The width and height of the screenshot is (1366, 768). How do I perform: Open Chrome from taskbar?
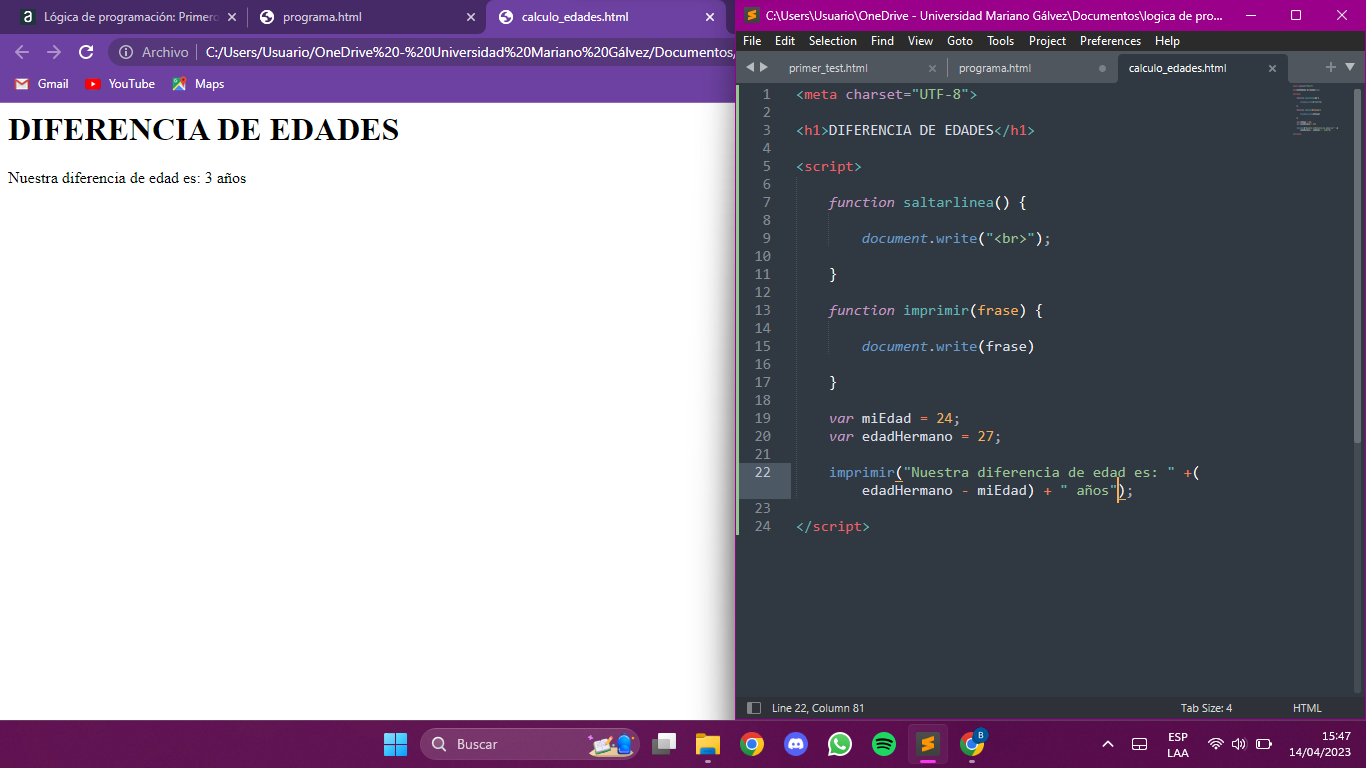pos(752,744)
